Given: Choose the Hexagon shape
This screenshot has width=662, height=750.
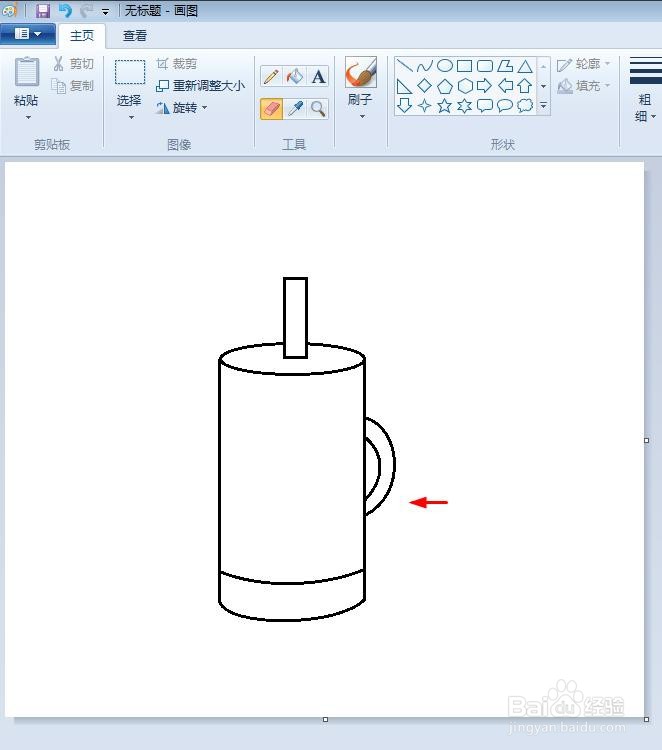Looking at the screenshot, I should [464, 86].
